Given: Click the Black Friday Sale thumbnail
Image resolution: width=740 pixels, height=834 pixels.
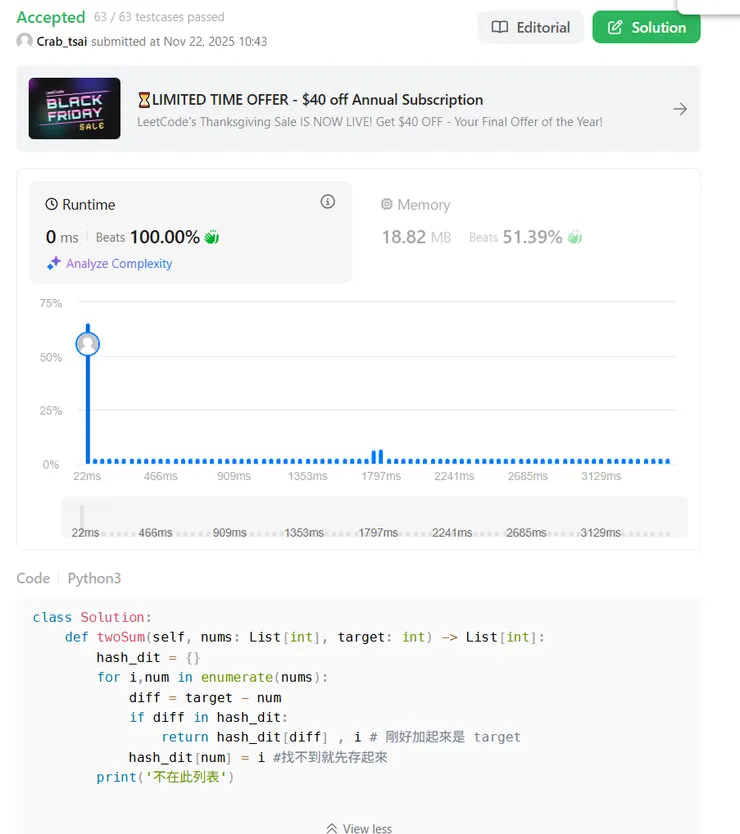Looking at the screenshot, I should tap(75, 108).
